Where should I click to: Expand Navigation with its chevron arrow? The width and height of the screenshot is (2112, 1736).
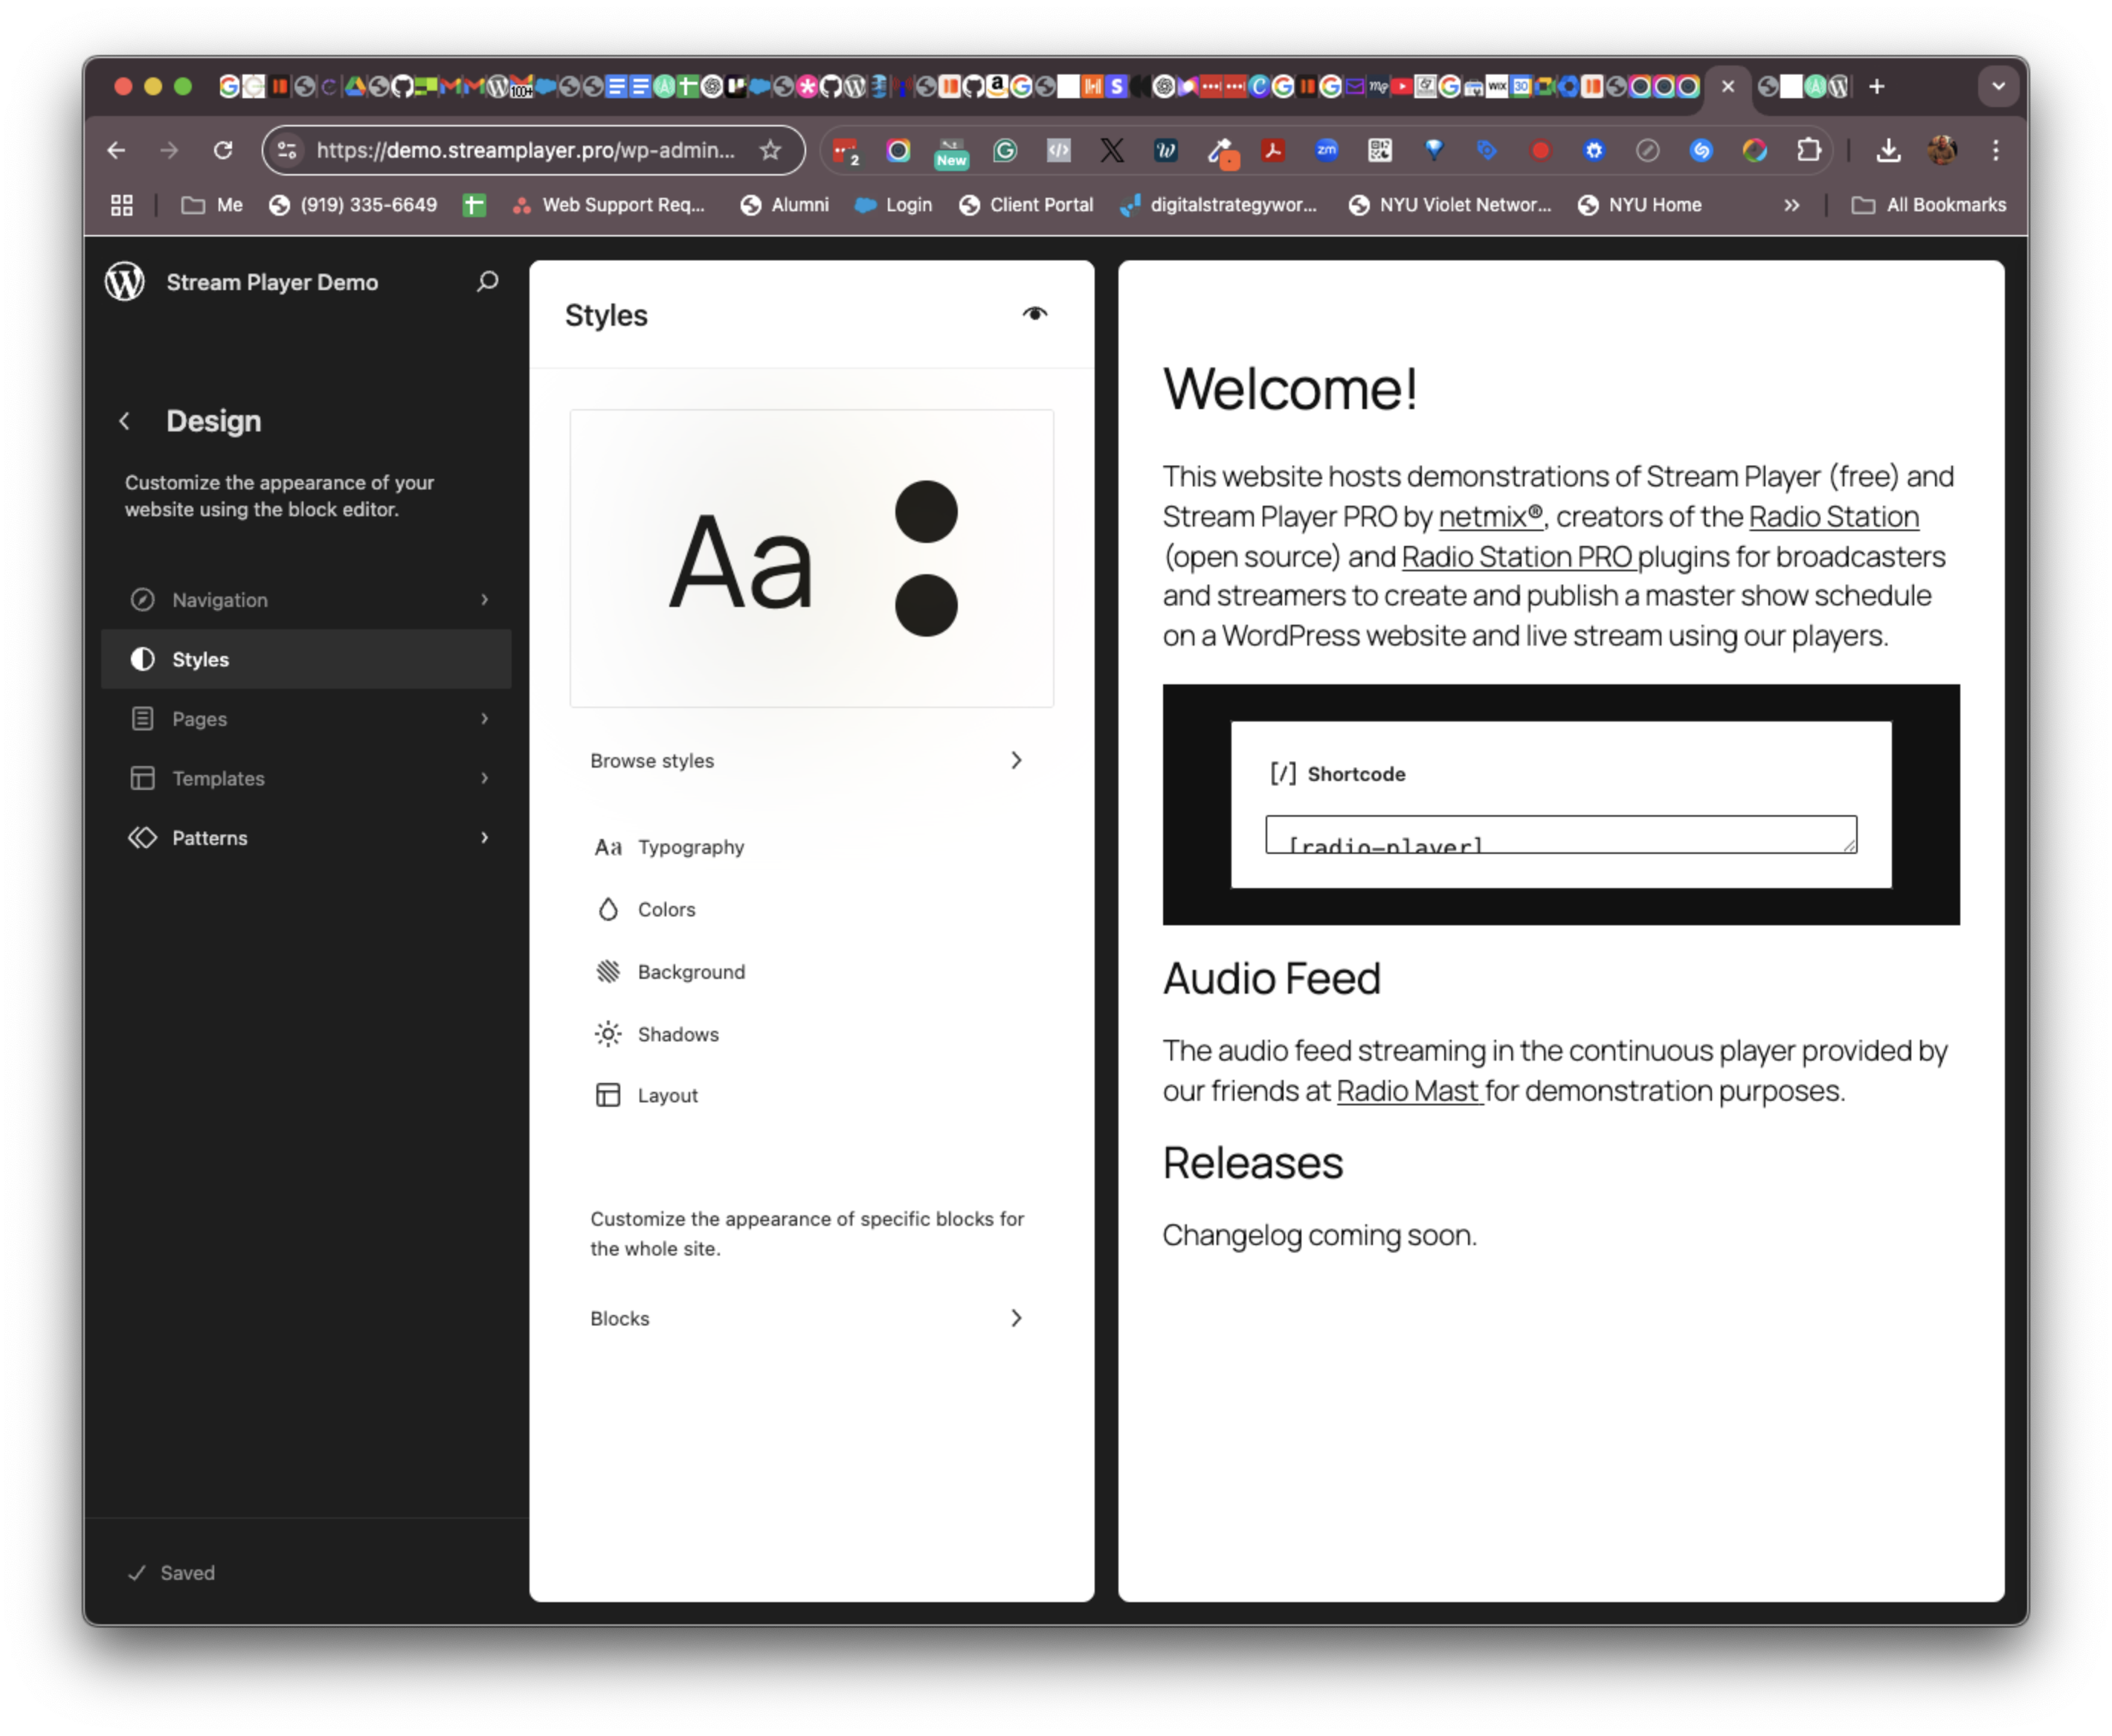click(x=485, y=600)
